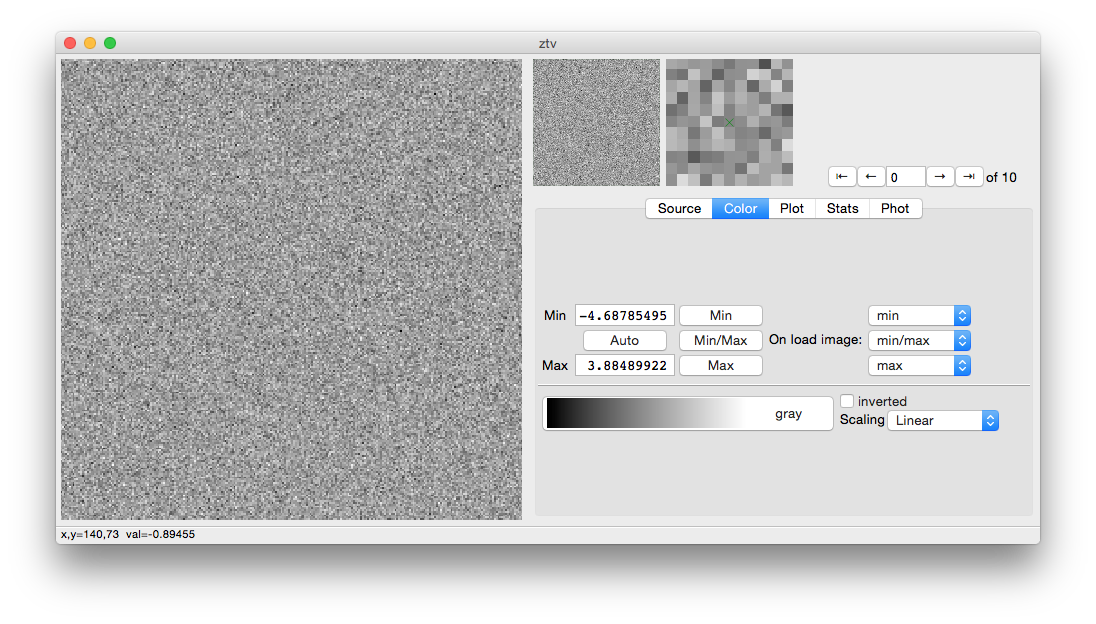Click the 'On load image:' label

click(x=815, y=340)
